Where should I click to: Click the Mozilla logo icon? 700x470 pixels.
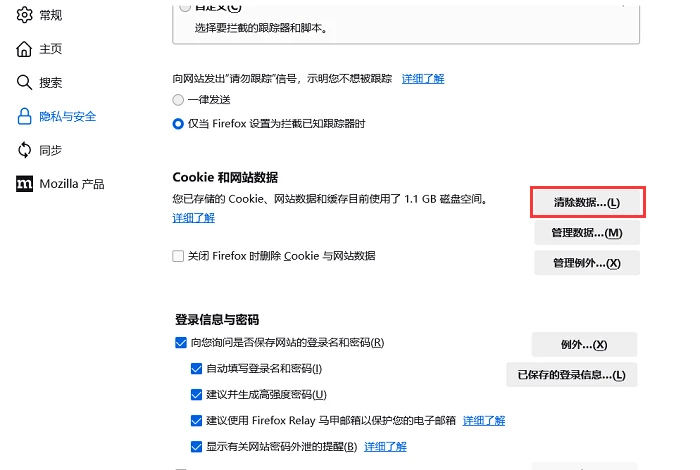pos(24,183)
